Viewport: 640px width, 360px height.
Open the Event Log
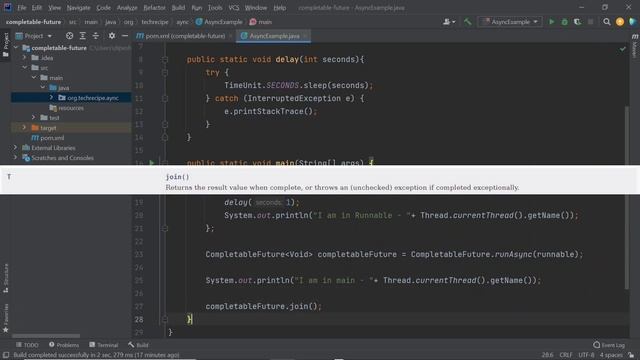click(x=609, y=345)
